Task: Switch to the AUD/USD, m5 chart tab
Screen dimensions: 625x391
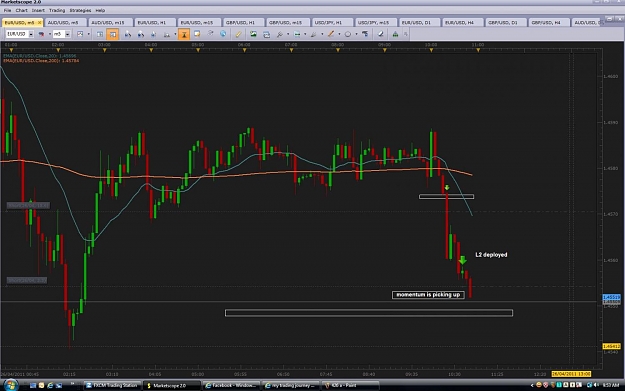Action: click(65, 23)
